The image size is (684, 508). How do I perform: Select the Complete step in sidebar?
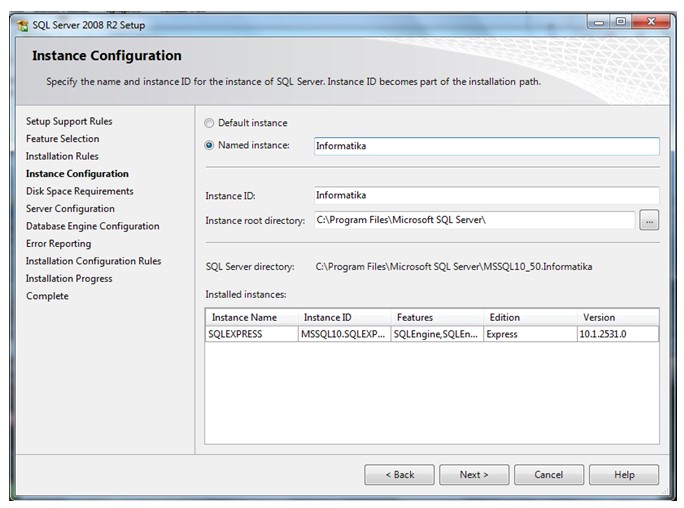[47, 296]
